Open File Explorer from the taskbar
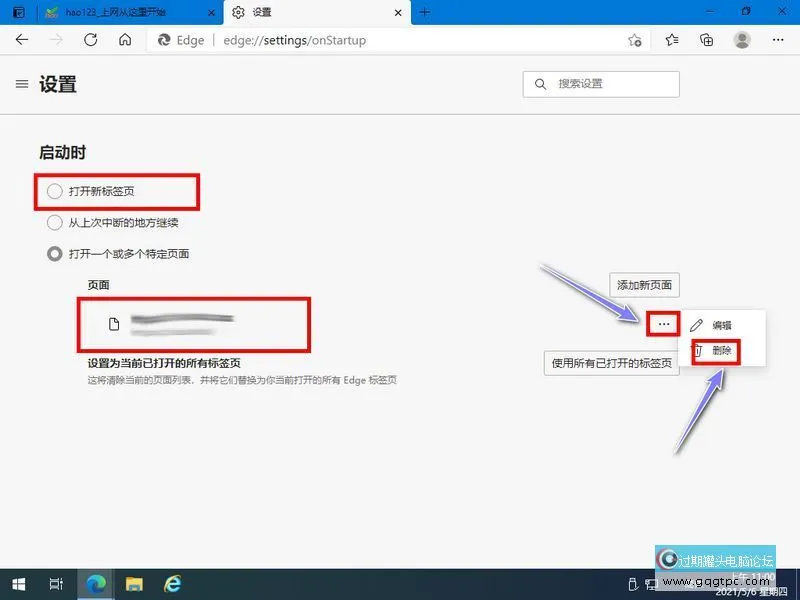 tap(134, 584)
